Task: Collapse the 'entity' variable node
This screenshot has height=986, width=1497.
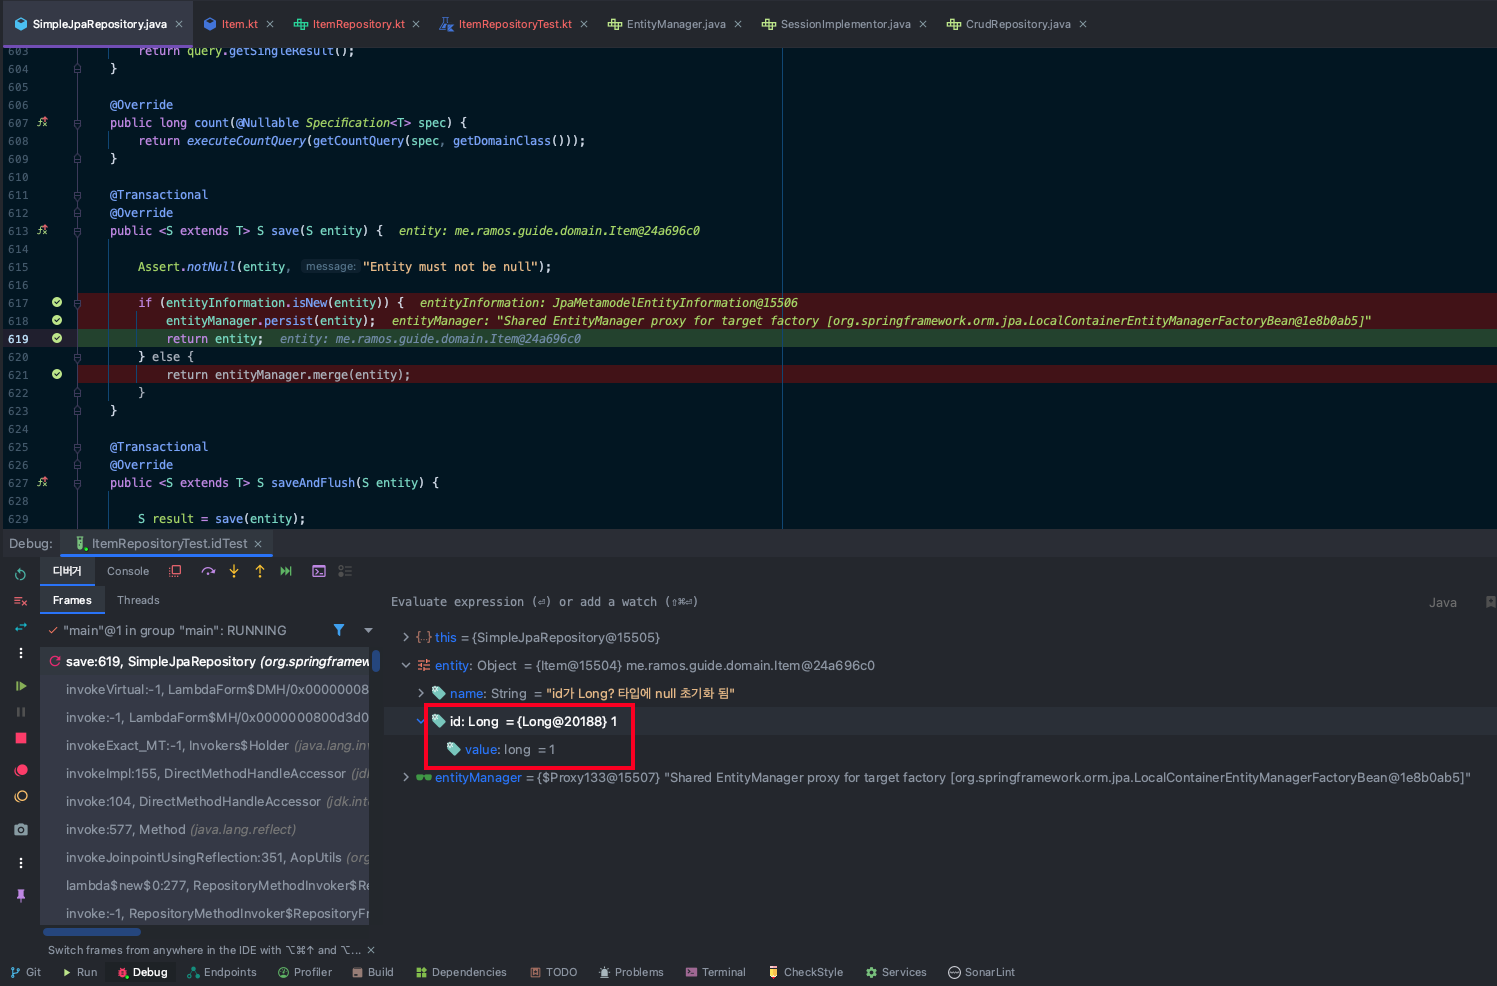Action: (406, 665)
